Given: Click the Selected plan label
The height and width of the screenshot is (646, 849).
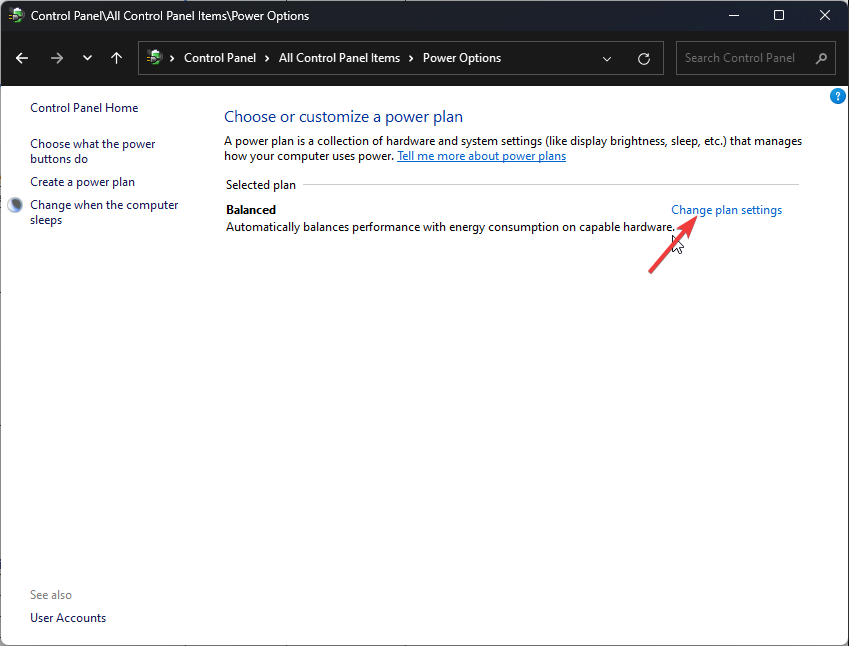Looking at the screenshot, I should coord(260,185).
